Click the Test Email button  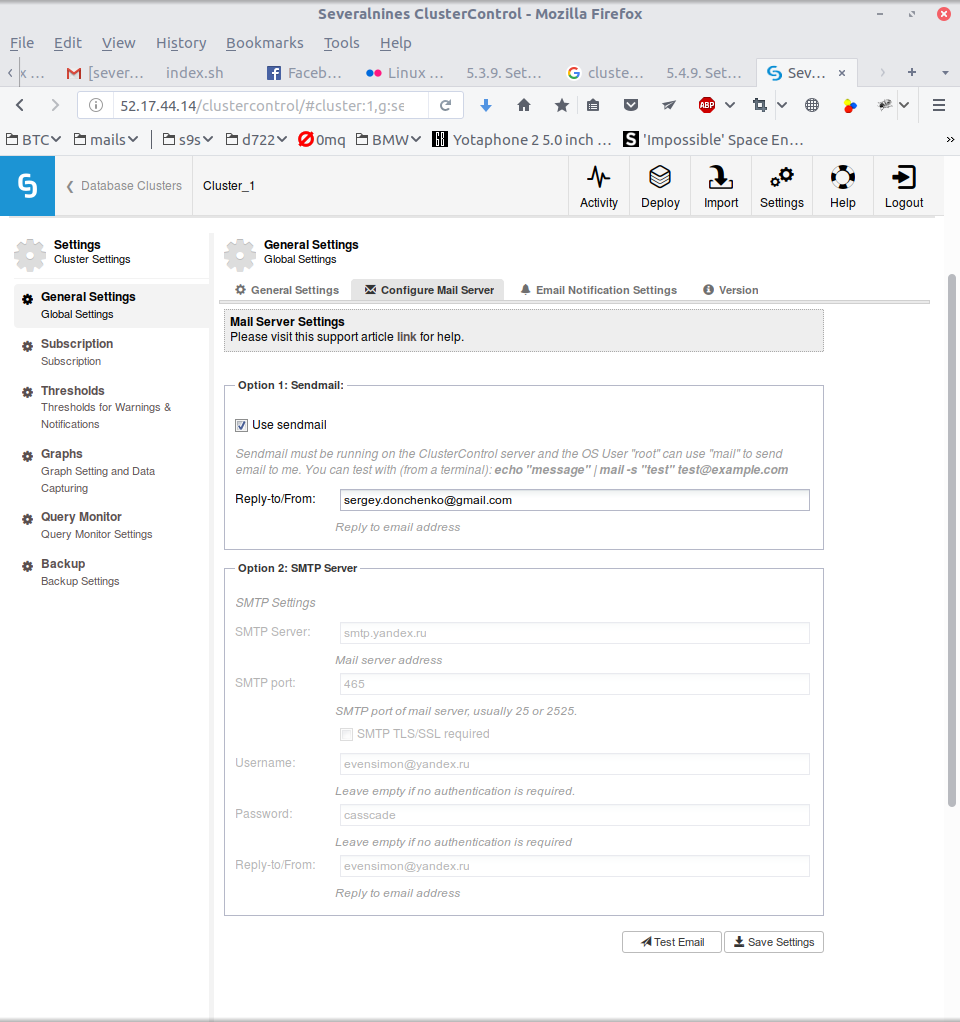[x=671, y=942]
